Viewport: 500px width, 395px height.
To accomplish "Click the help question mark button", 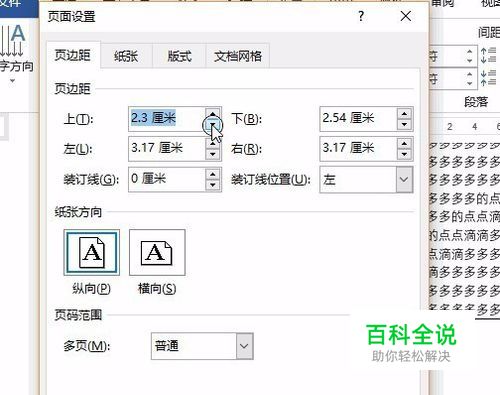I will click(x=361, y=16).
